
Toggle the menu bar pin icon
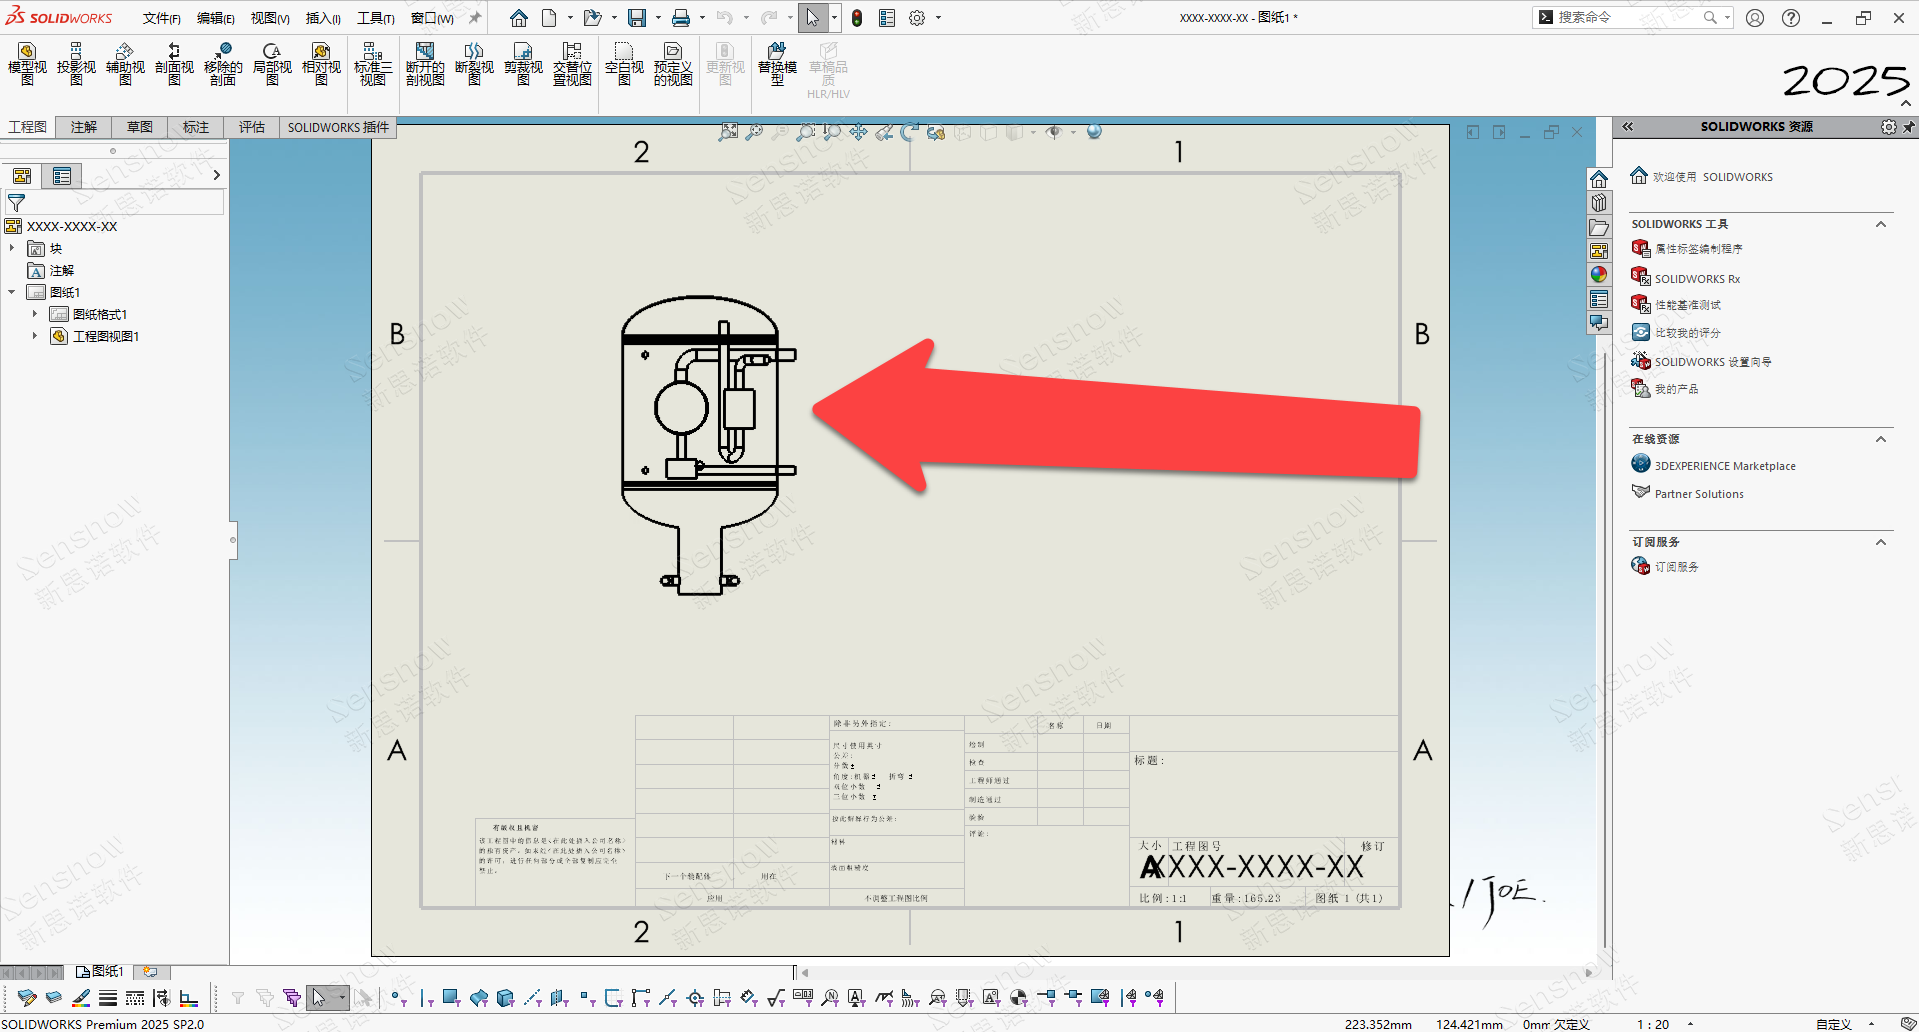pos(475,18)
